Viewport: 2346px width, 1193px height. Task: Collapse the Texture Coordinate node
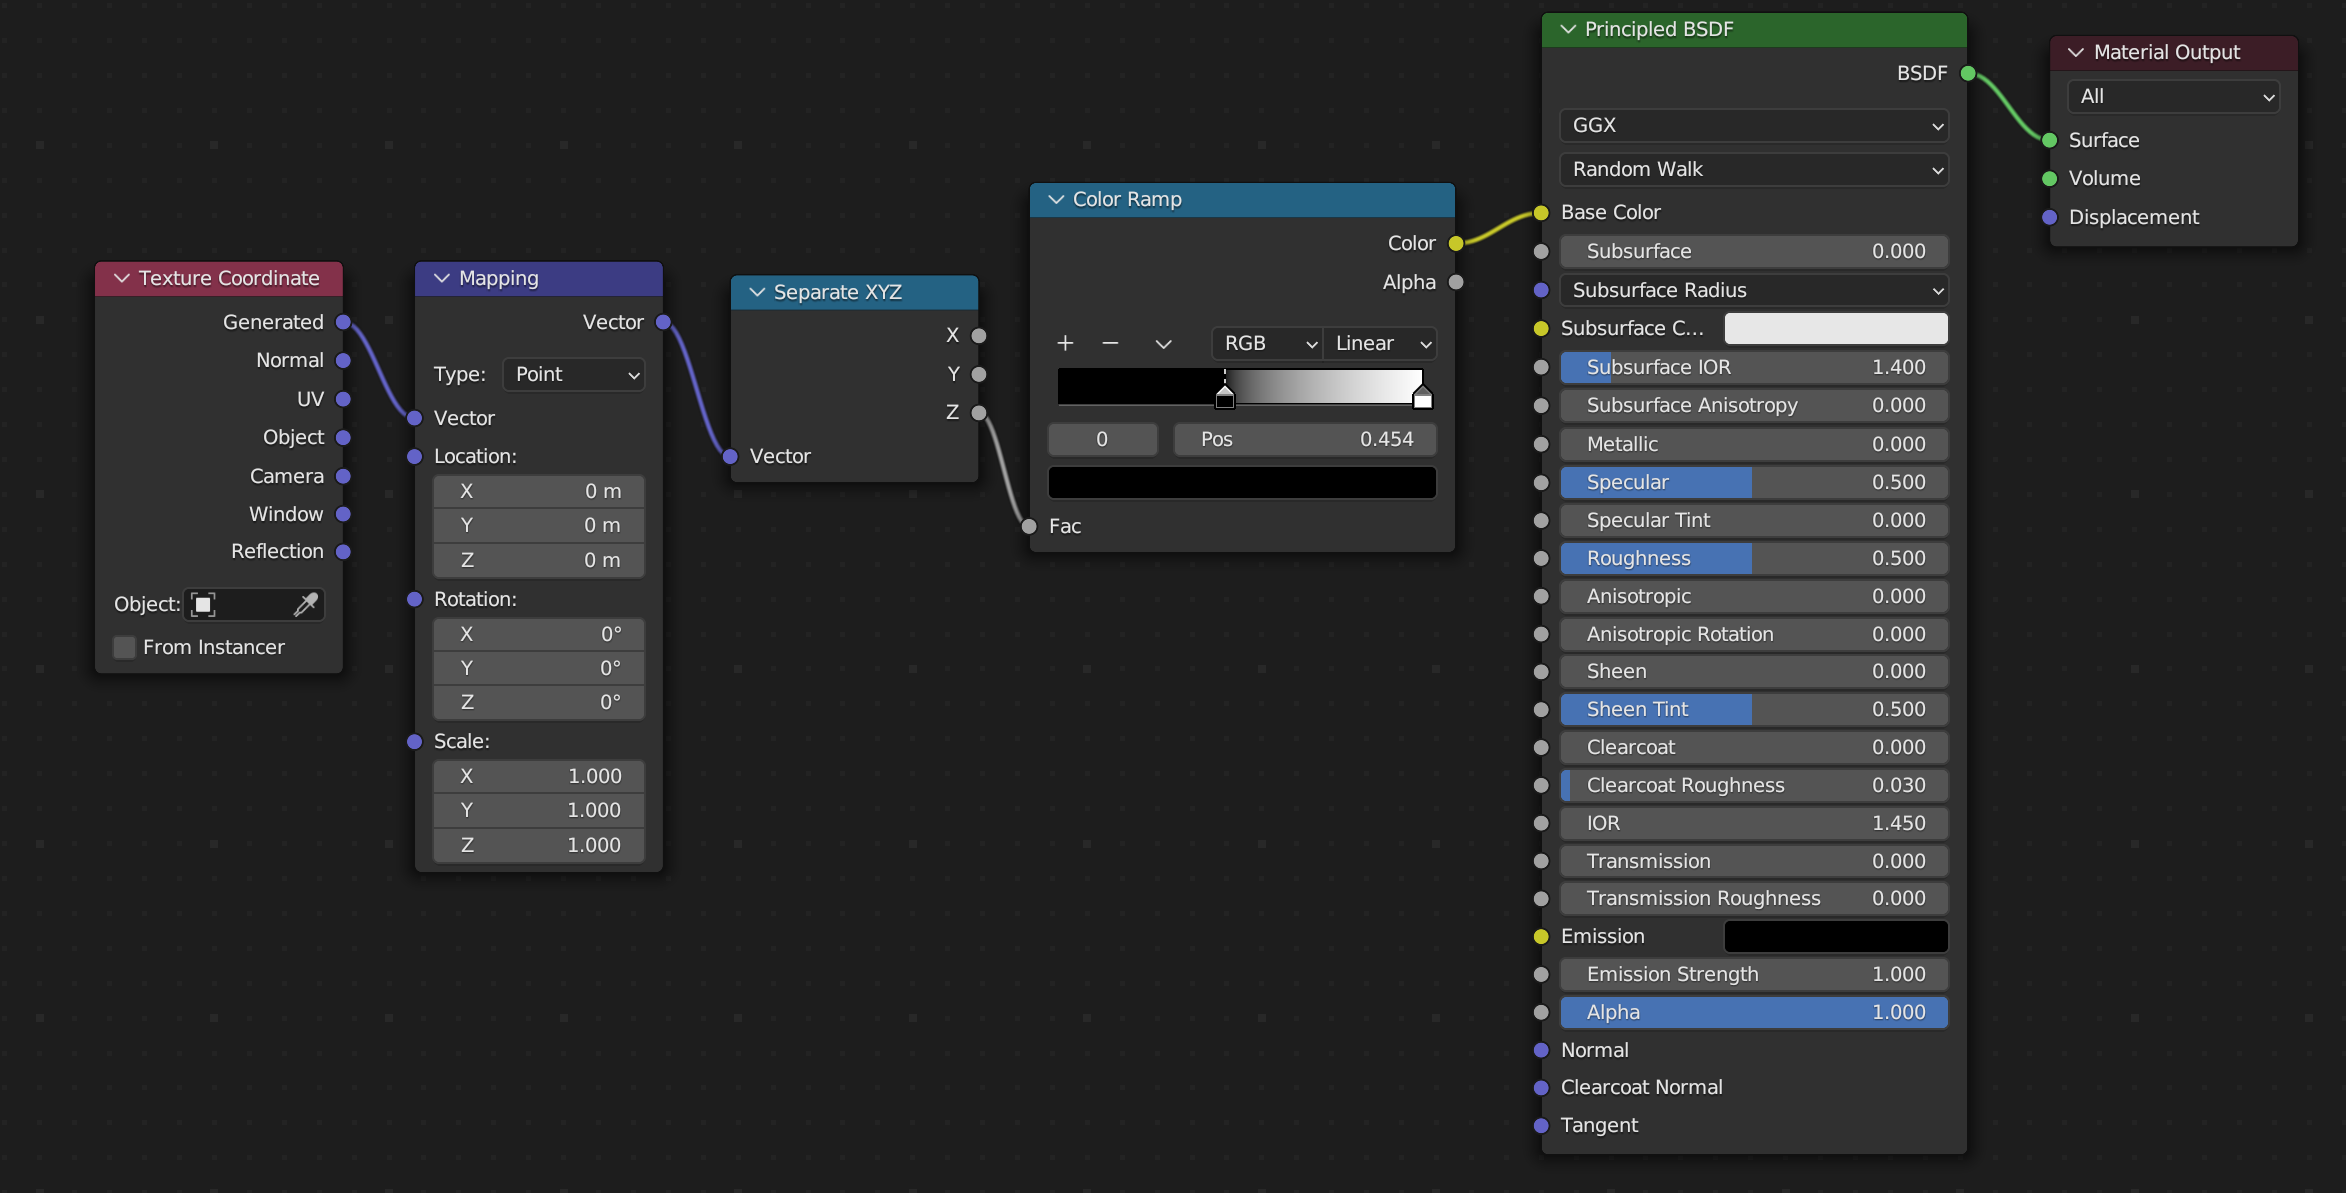[x=122, y=278]
